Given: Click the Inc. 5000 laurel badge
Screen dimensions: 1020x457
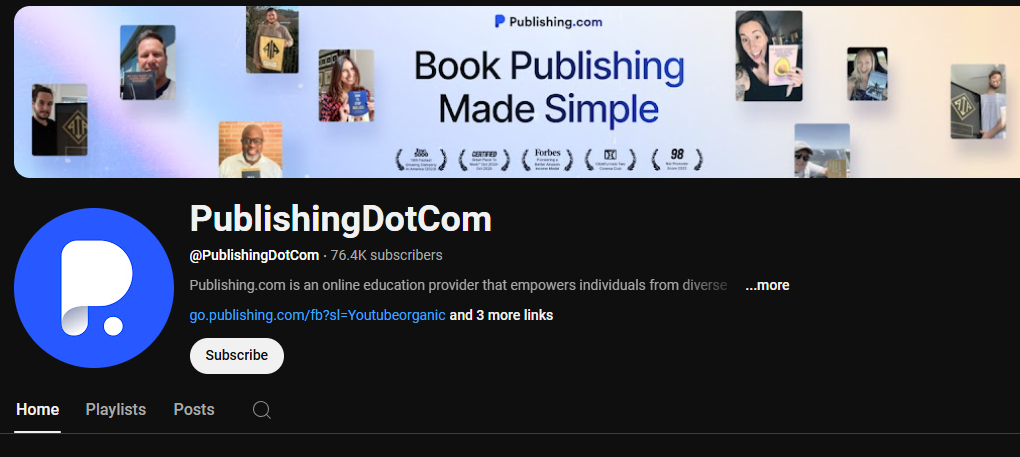Looking at the screenshot, I should pyautogui.click(x=421, y=159).
